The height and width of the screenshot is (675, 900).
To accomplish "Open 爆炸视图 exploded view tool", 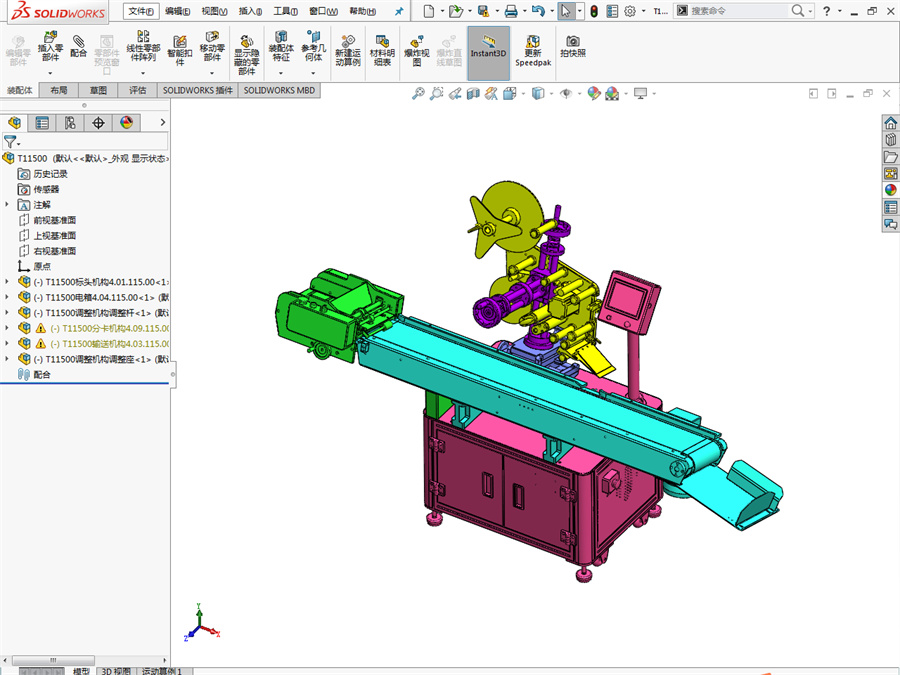I will (417, 50).
